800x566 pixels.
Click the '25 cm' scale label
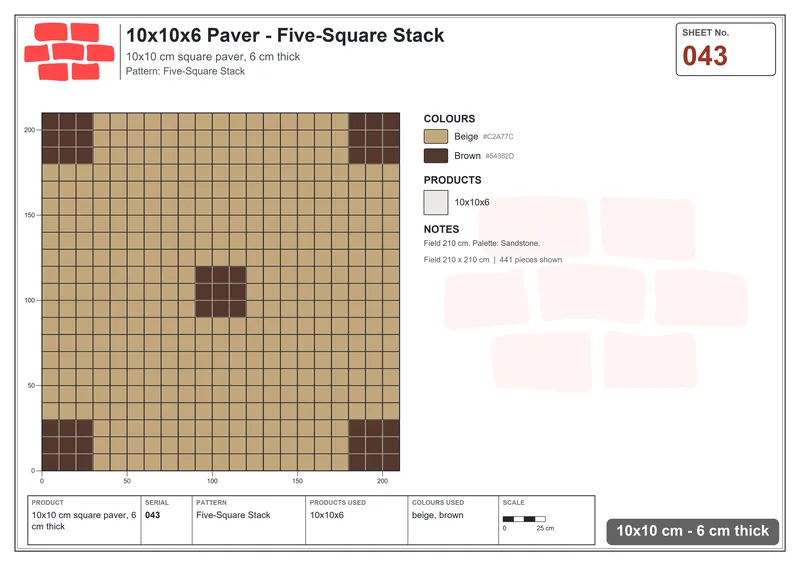tap(545, 528)
